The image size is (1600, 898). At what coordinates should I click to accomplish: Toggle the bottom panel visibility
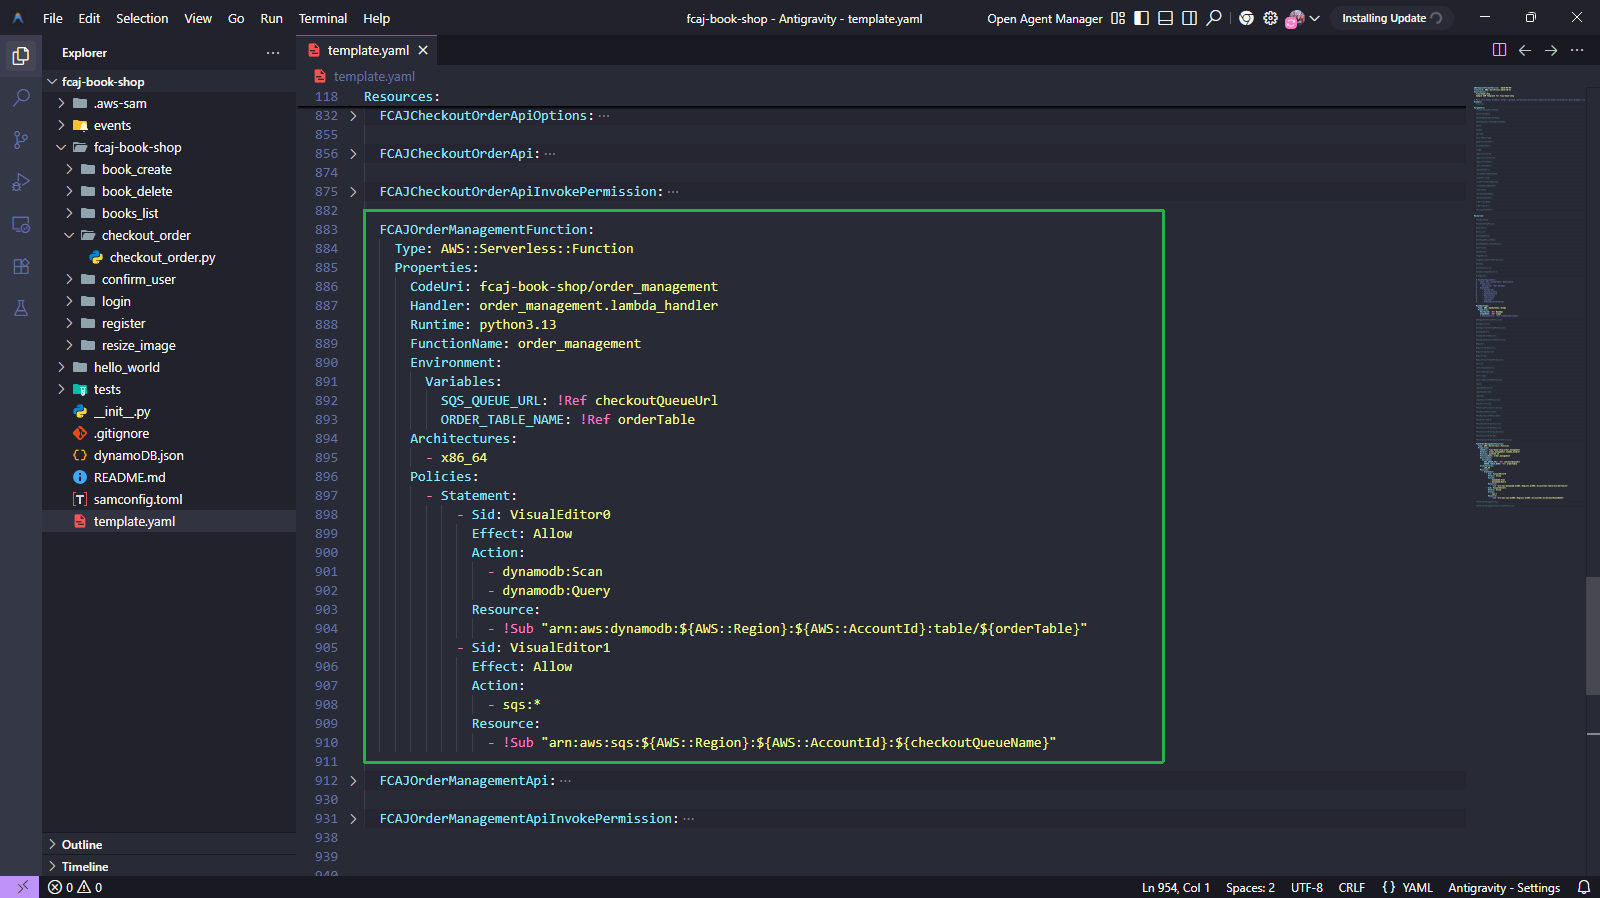[x=1165, y=18]
